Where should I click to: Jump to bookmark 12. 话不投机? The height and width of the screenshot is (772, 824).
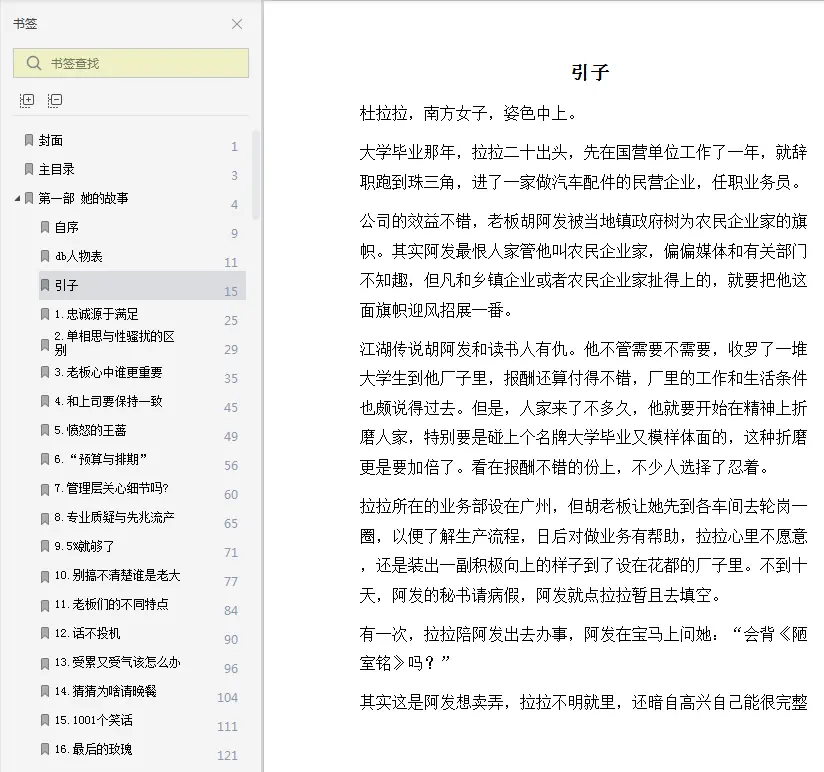pyautogui.click(x=87, y=633)
